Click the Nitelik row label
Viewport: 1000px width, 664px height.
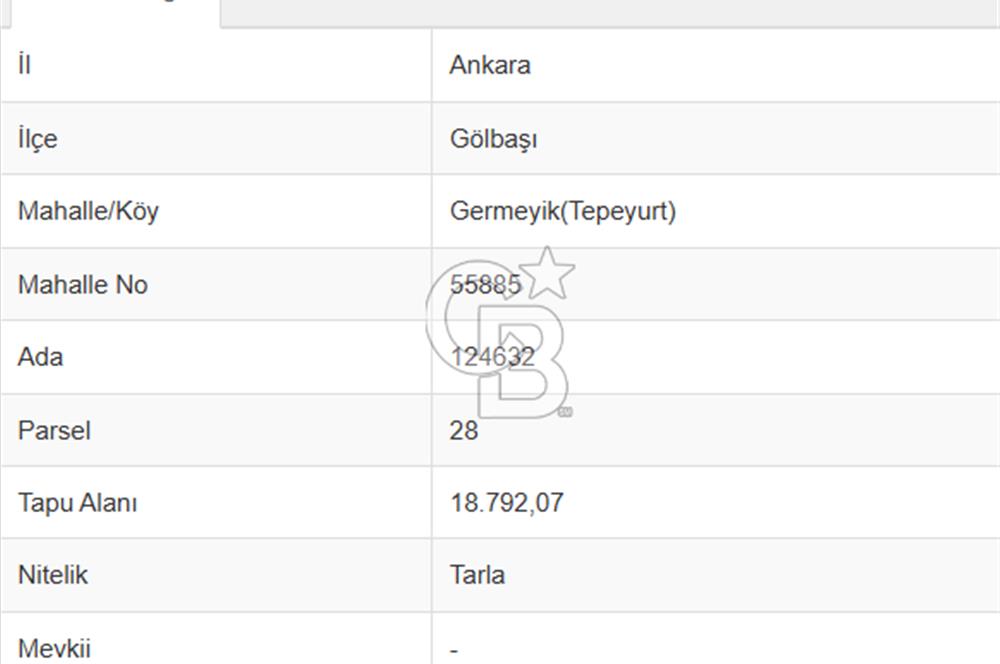[53, 575]
